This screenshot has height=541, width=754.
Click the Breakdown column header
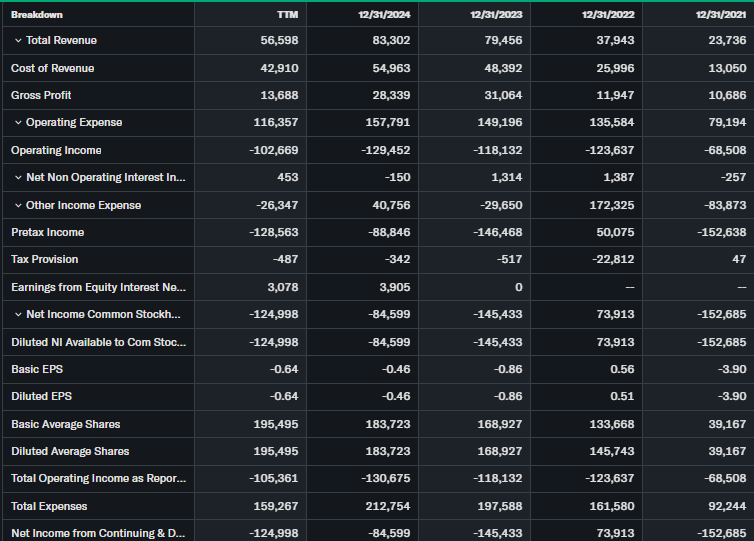coord(36,14)
